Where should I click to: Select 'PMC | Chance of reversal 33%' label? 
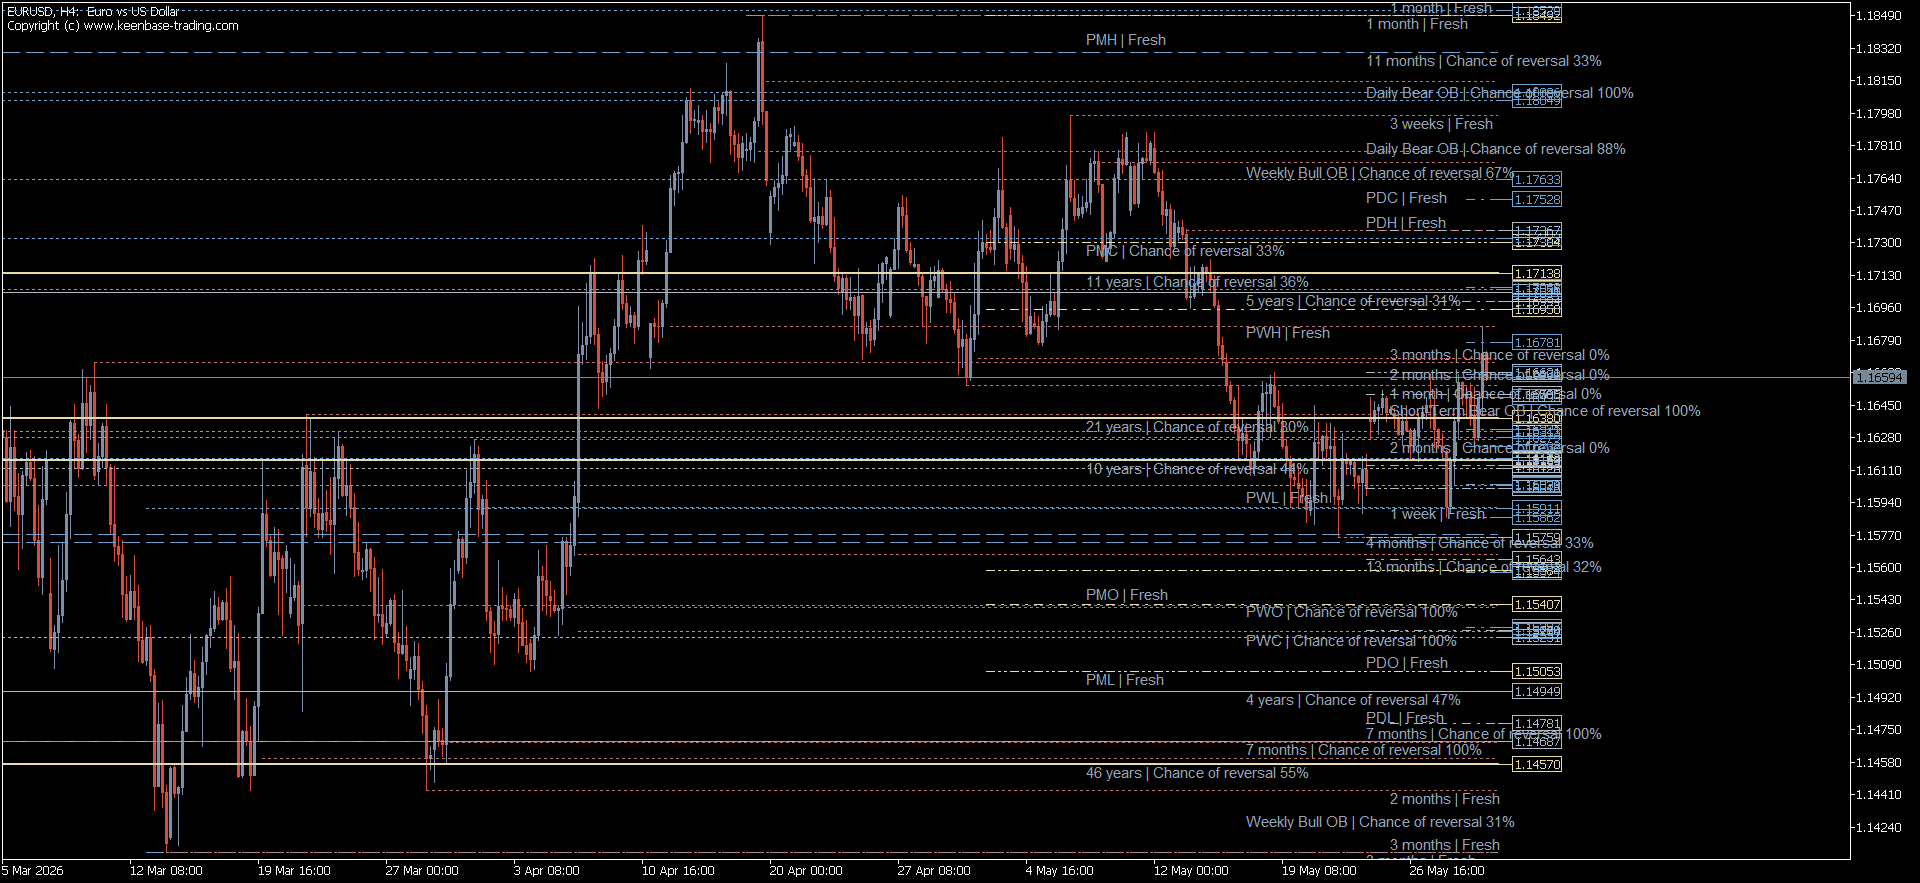click(x=1185, y=250)
